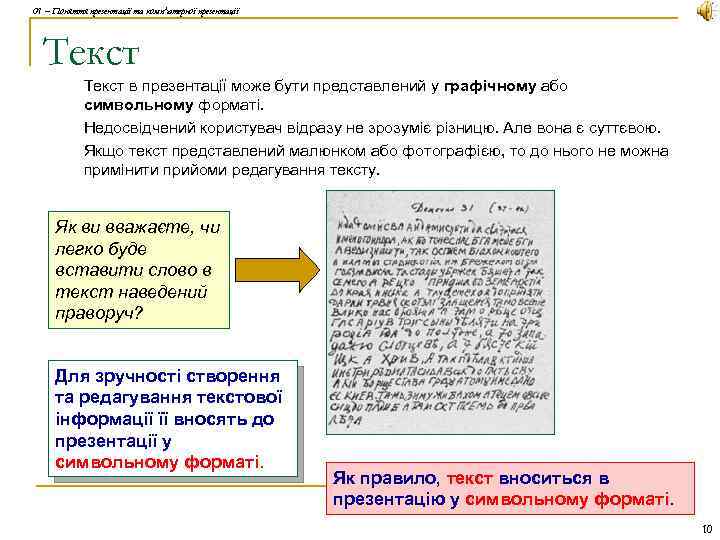Image resolution: width=720 pixels, height=540 pixels.
Task: Click the handwritten manuscript image
Action: pos(440,313)
